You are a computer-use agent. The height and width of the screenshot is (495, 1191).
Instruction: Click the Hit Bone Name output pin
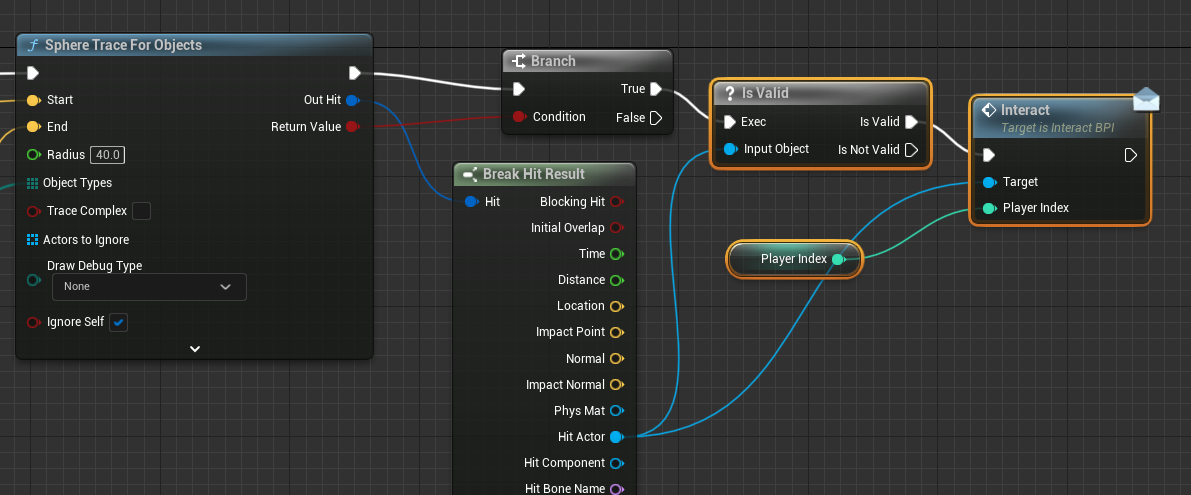[x=617, y=489]
